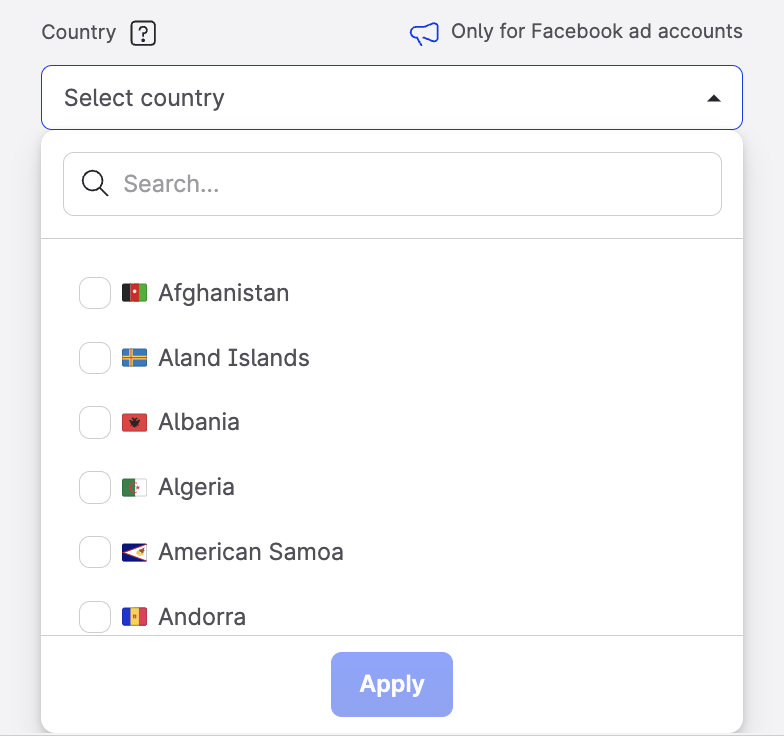Click the Algeria flag icon

pyautogui.click(x=134, y=488)
